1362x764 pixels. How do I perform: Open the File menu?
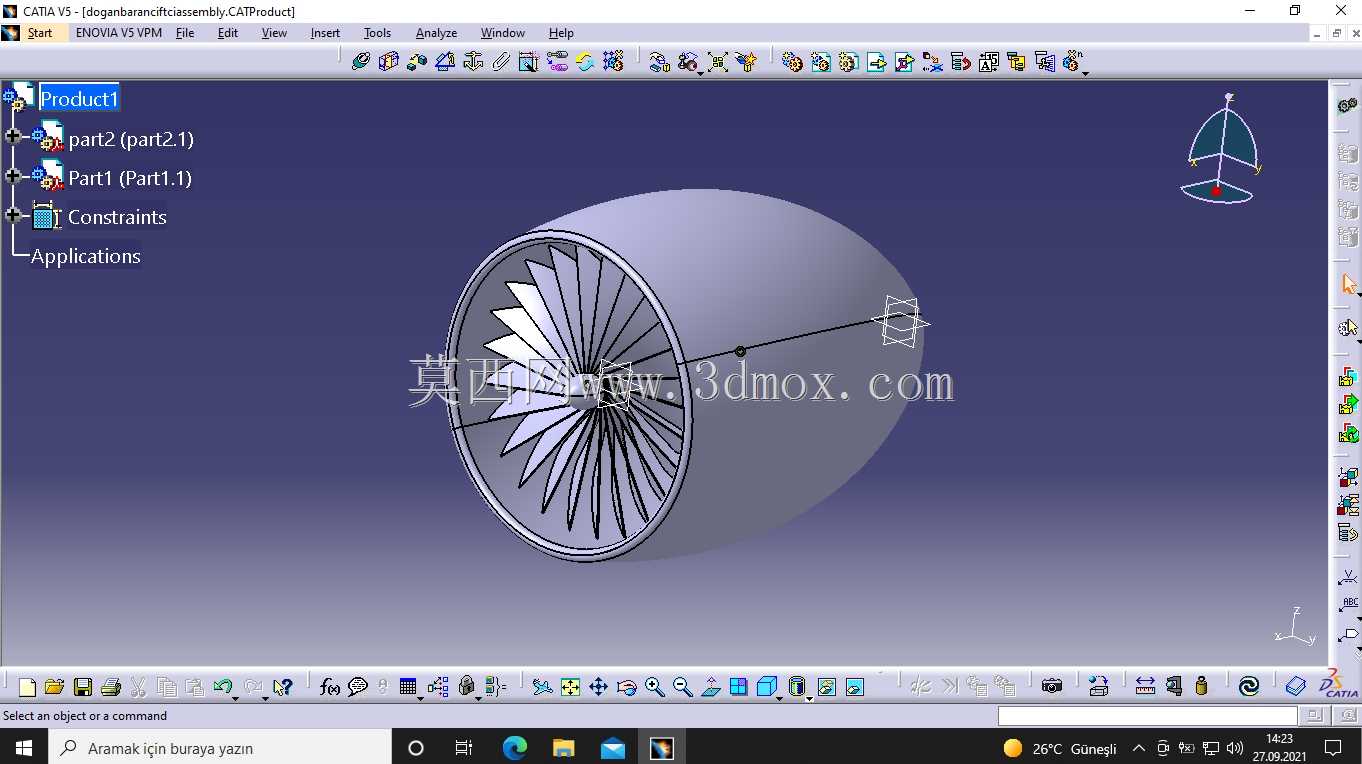tap(185, 33)
